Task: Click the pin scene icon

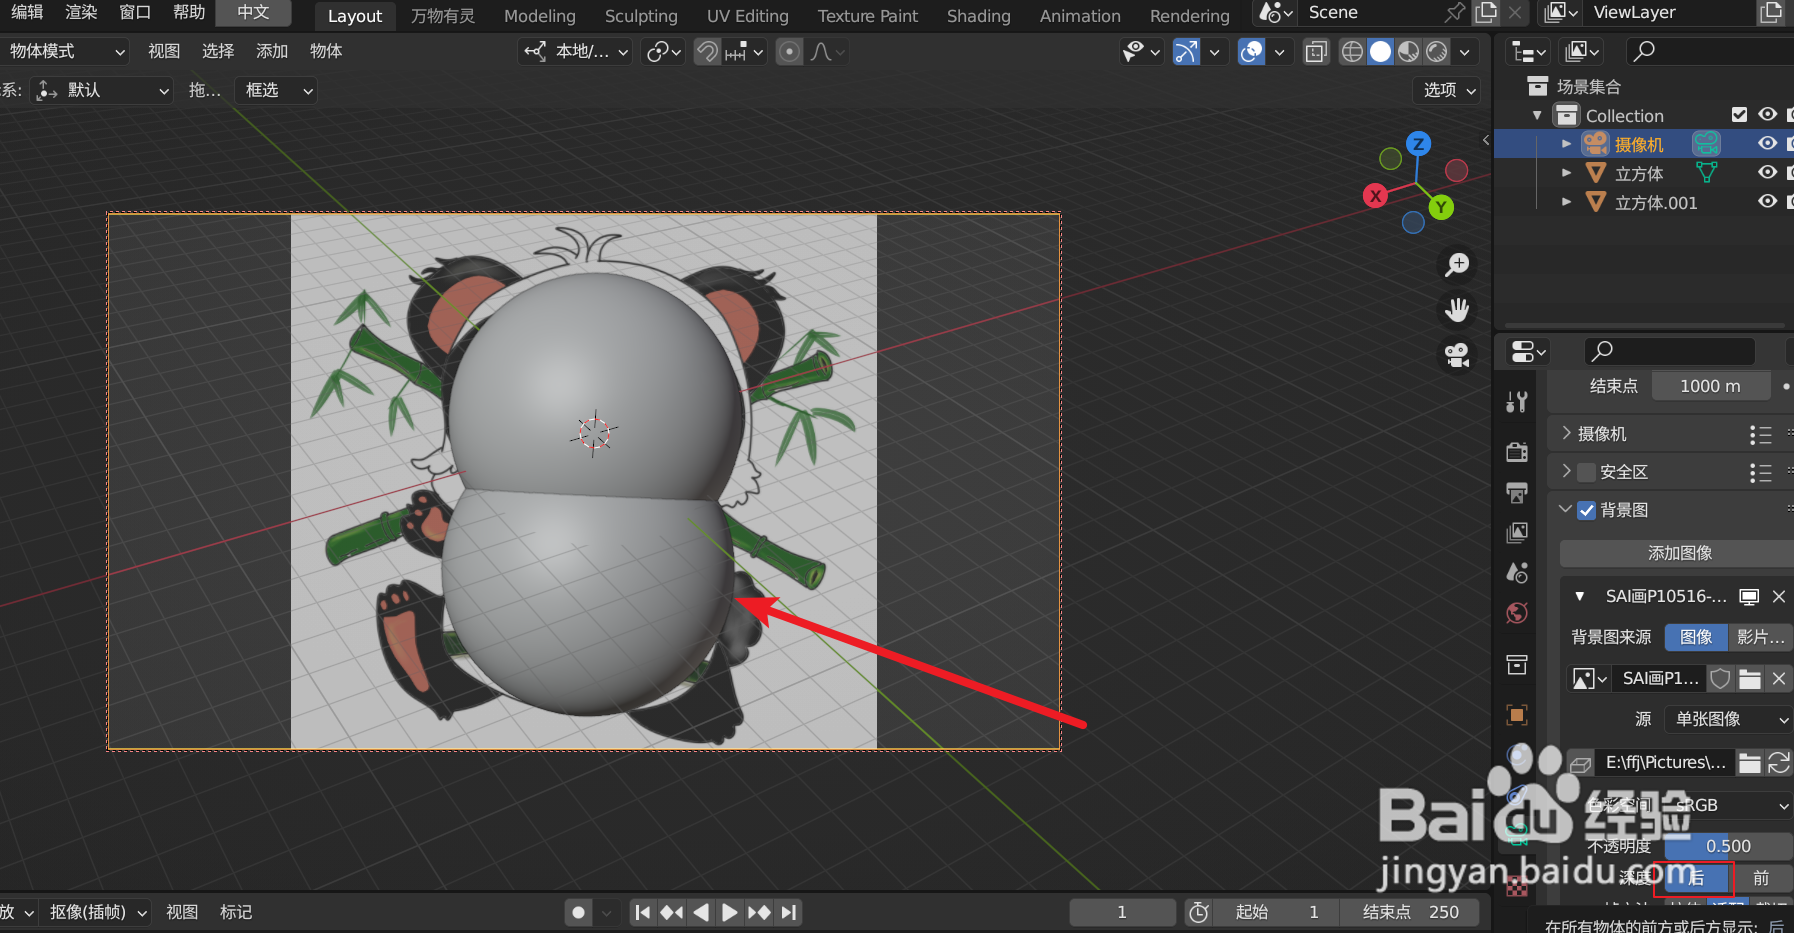Action: coord(1455,13)
